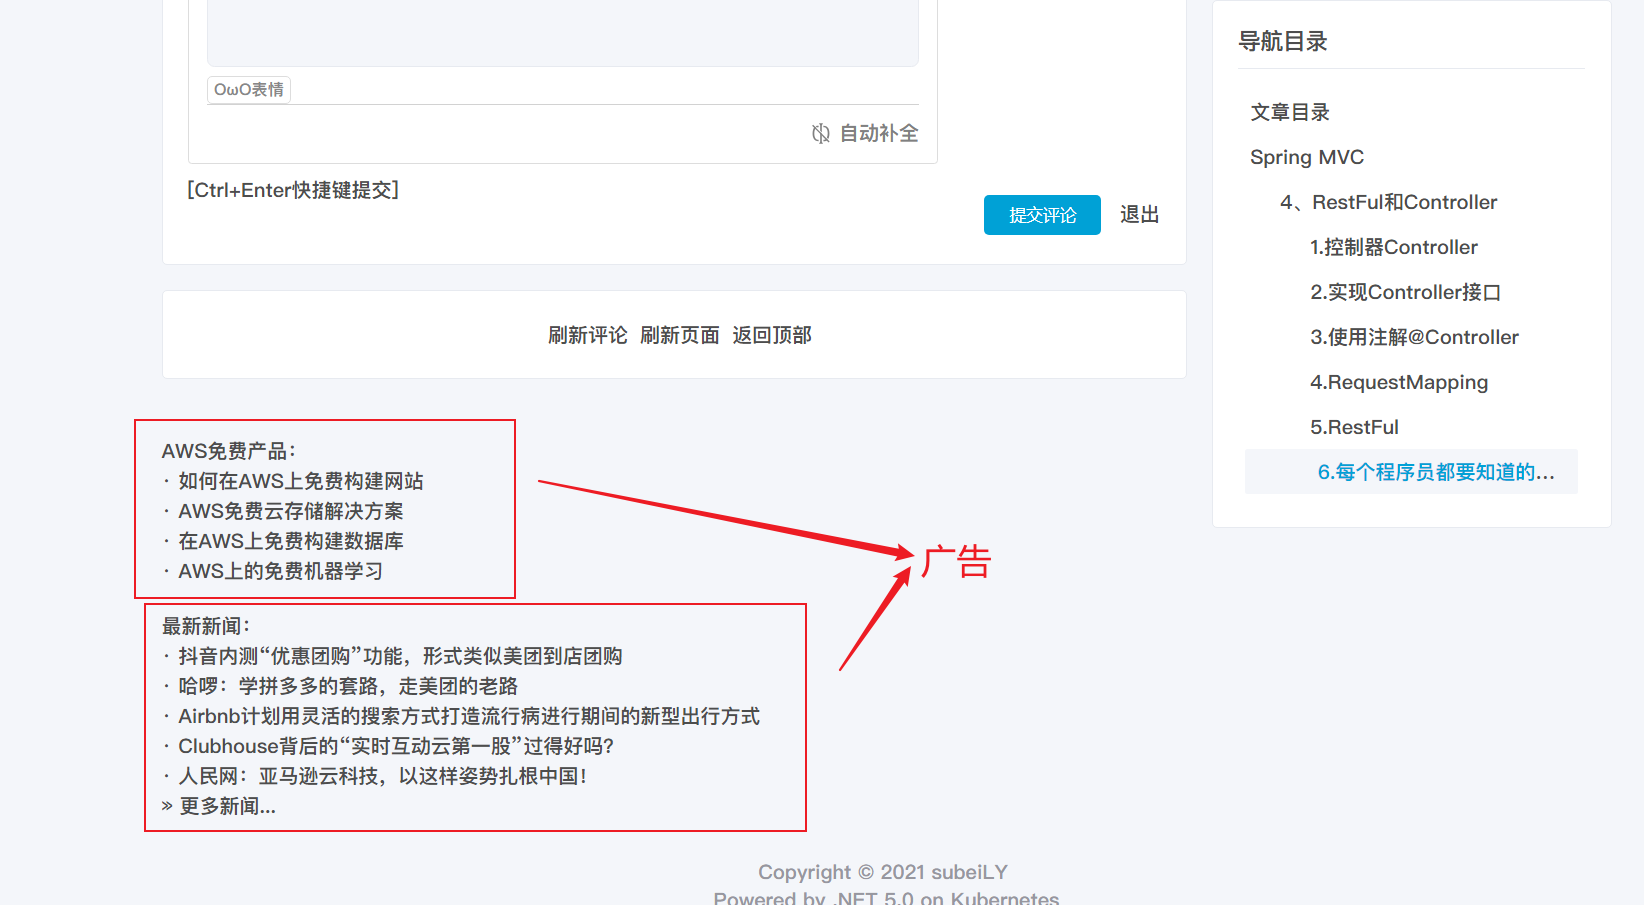
Task: Open 在AWS上免费构建数据库 link
Action: (291, 541)
